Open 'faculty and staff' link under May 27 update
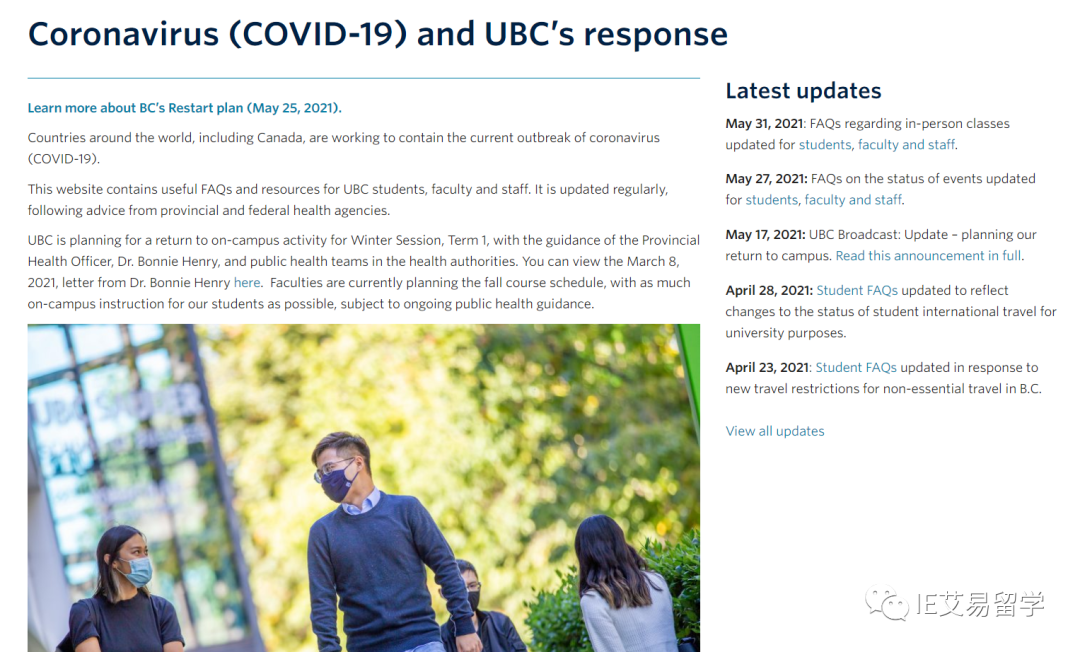This screenshot has height=652, width=1080. click(x=853, y=200)
